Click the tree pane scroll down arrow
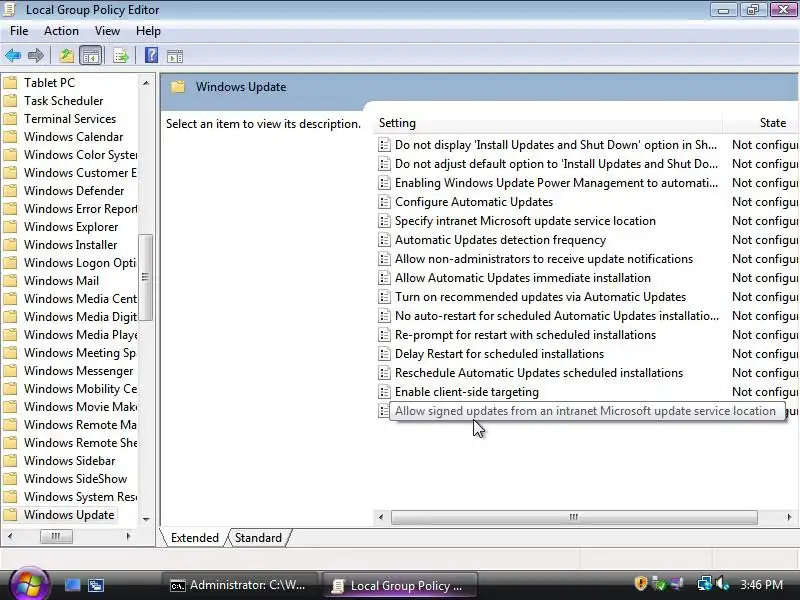Image resolution: width=800 pixels, height=600 pixels. click(x=146, y=519)
